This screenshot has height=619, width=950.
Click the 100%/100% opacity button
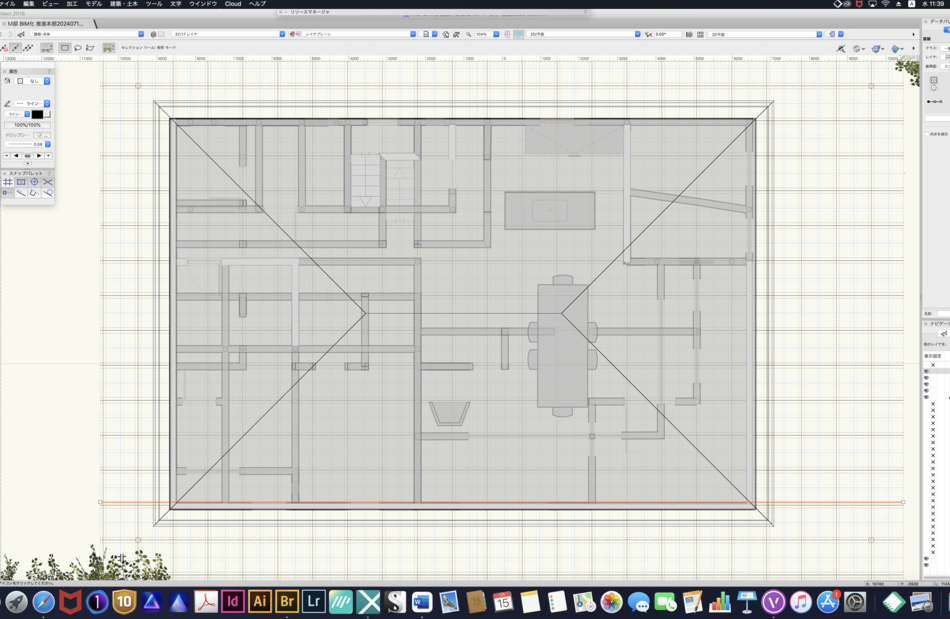coord(27,125)
